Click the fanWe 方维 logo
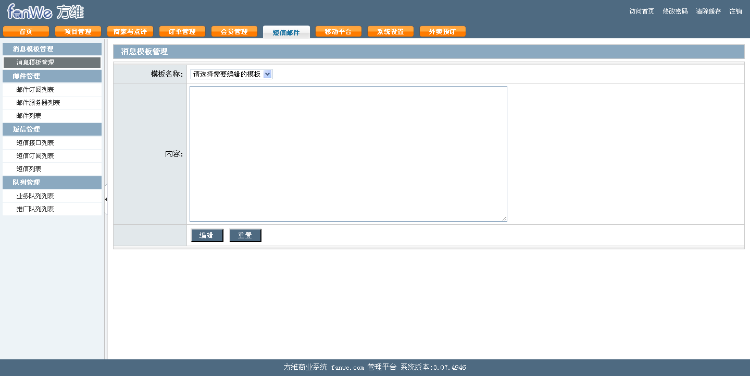This screenshot has height=376, width=750. 45,11
